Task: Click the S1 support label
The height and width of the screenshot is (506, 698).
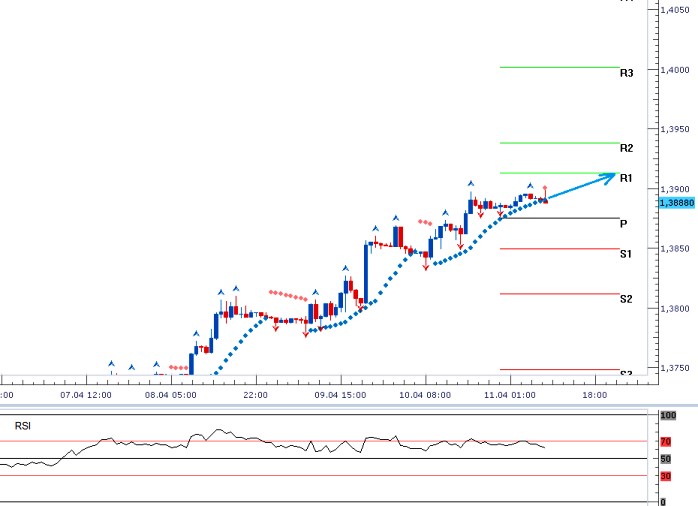Action: [626, 254]
